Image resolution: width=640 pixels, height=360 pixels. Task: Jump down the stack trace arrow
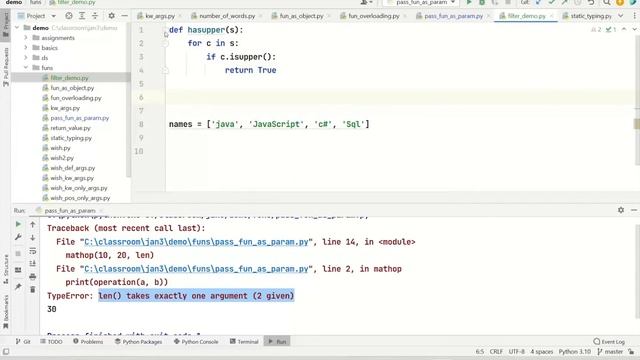(33, 237)
